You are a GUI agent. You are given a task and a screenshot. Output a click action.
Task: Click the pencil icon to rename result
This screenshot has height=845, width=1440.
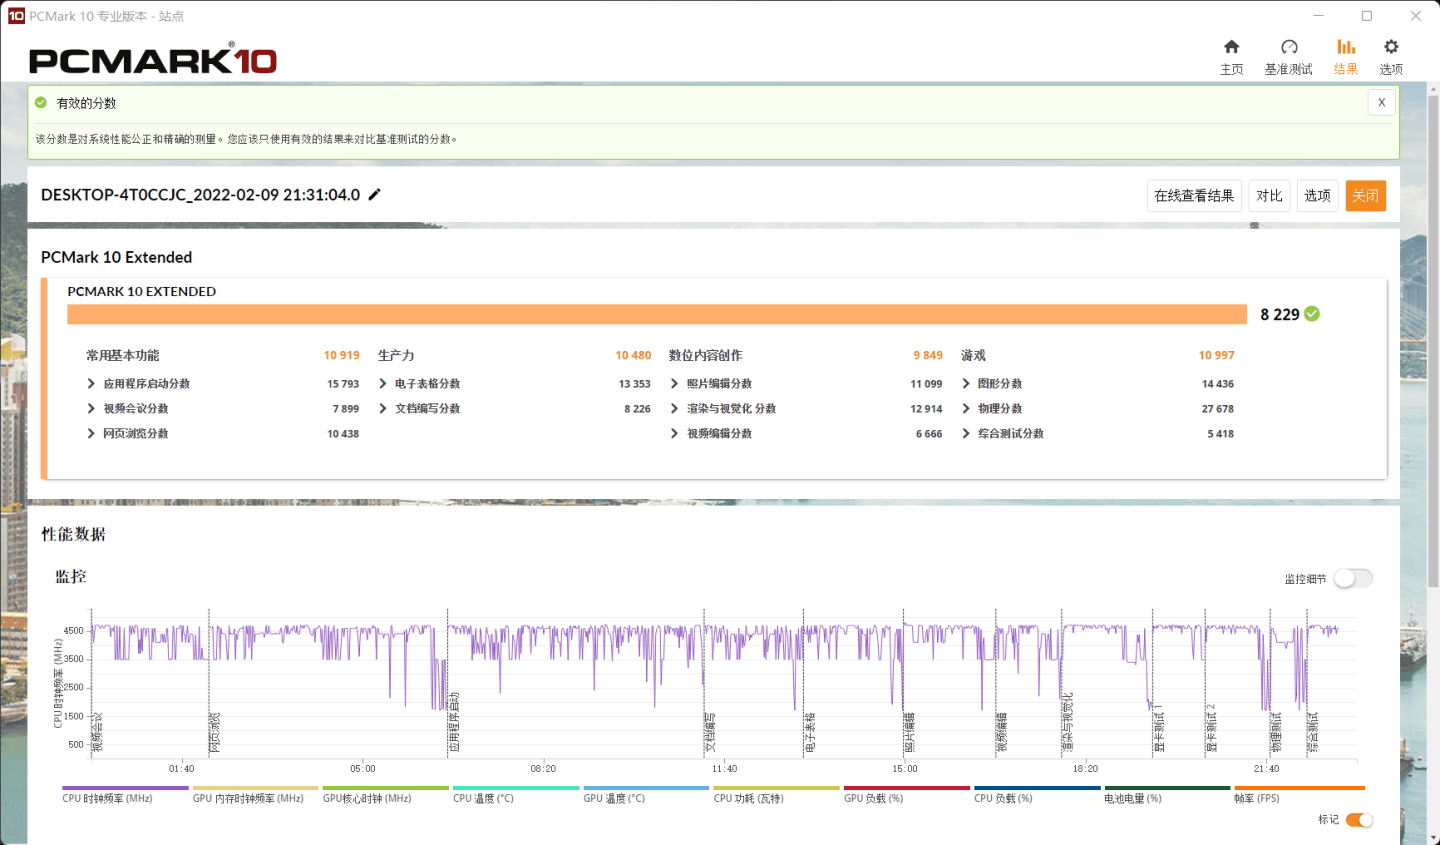coord(375,194)
